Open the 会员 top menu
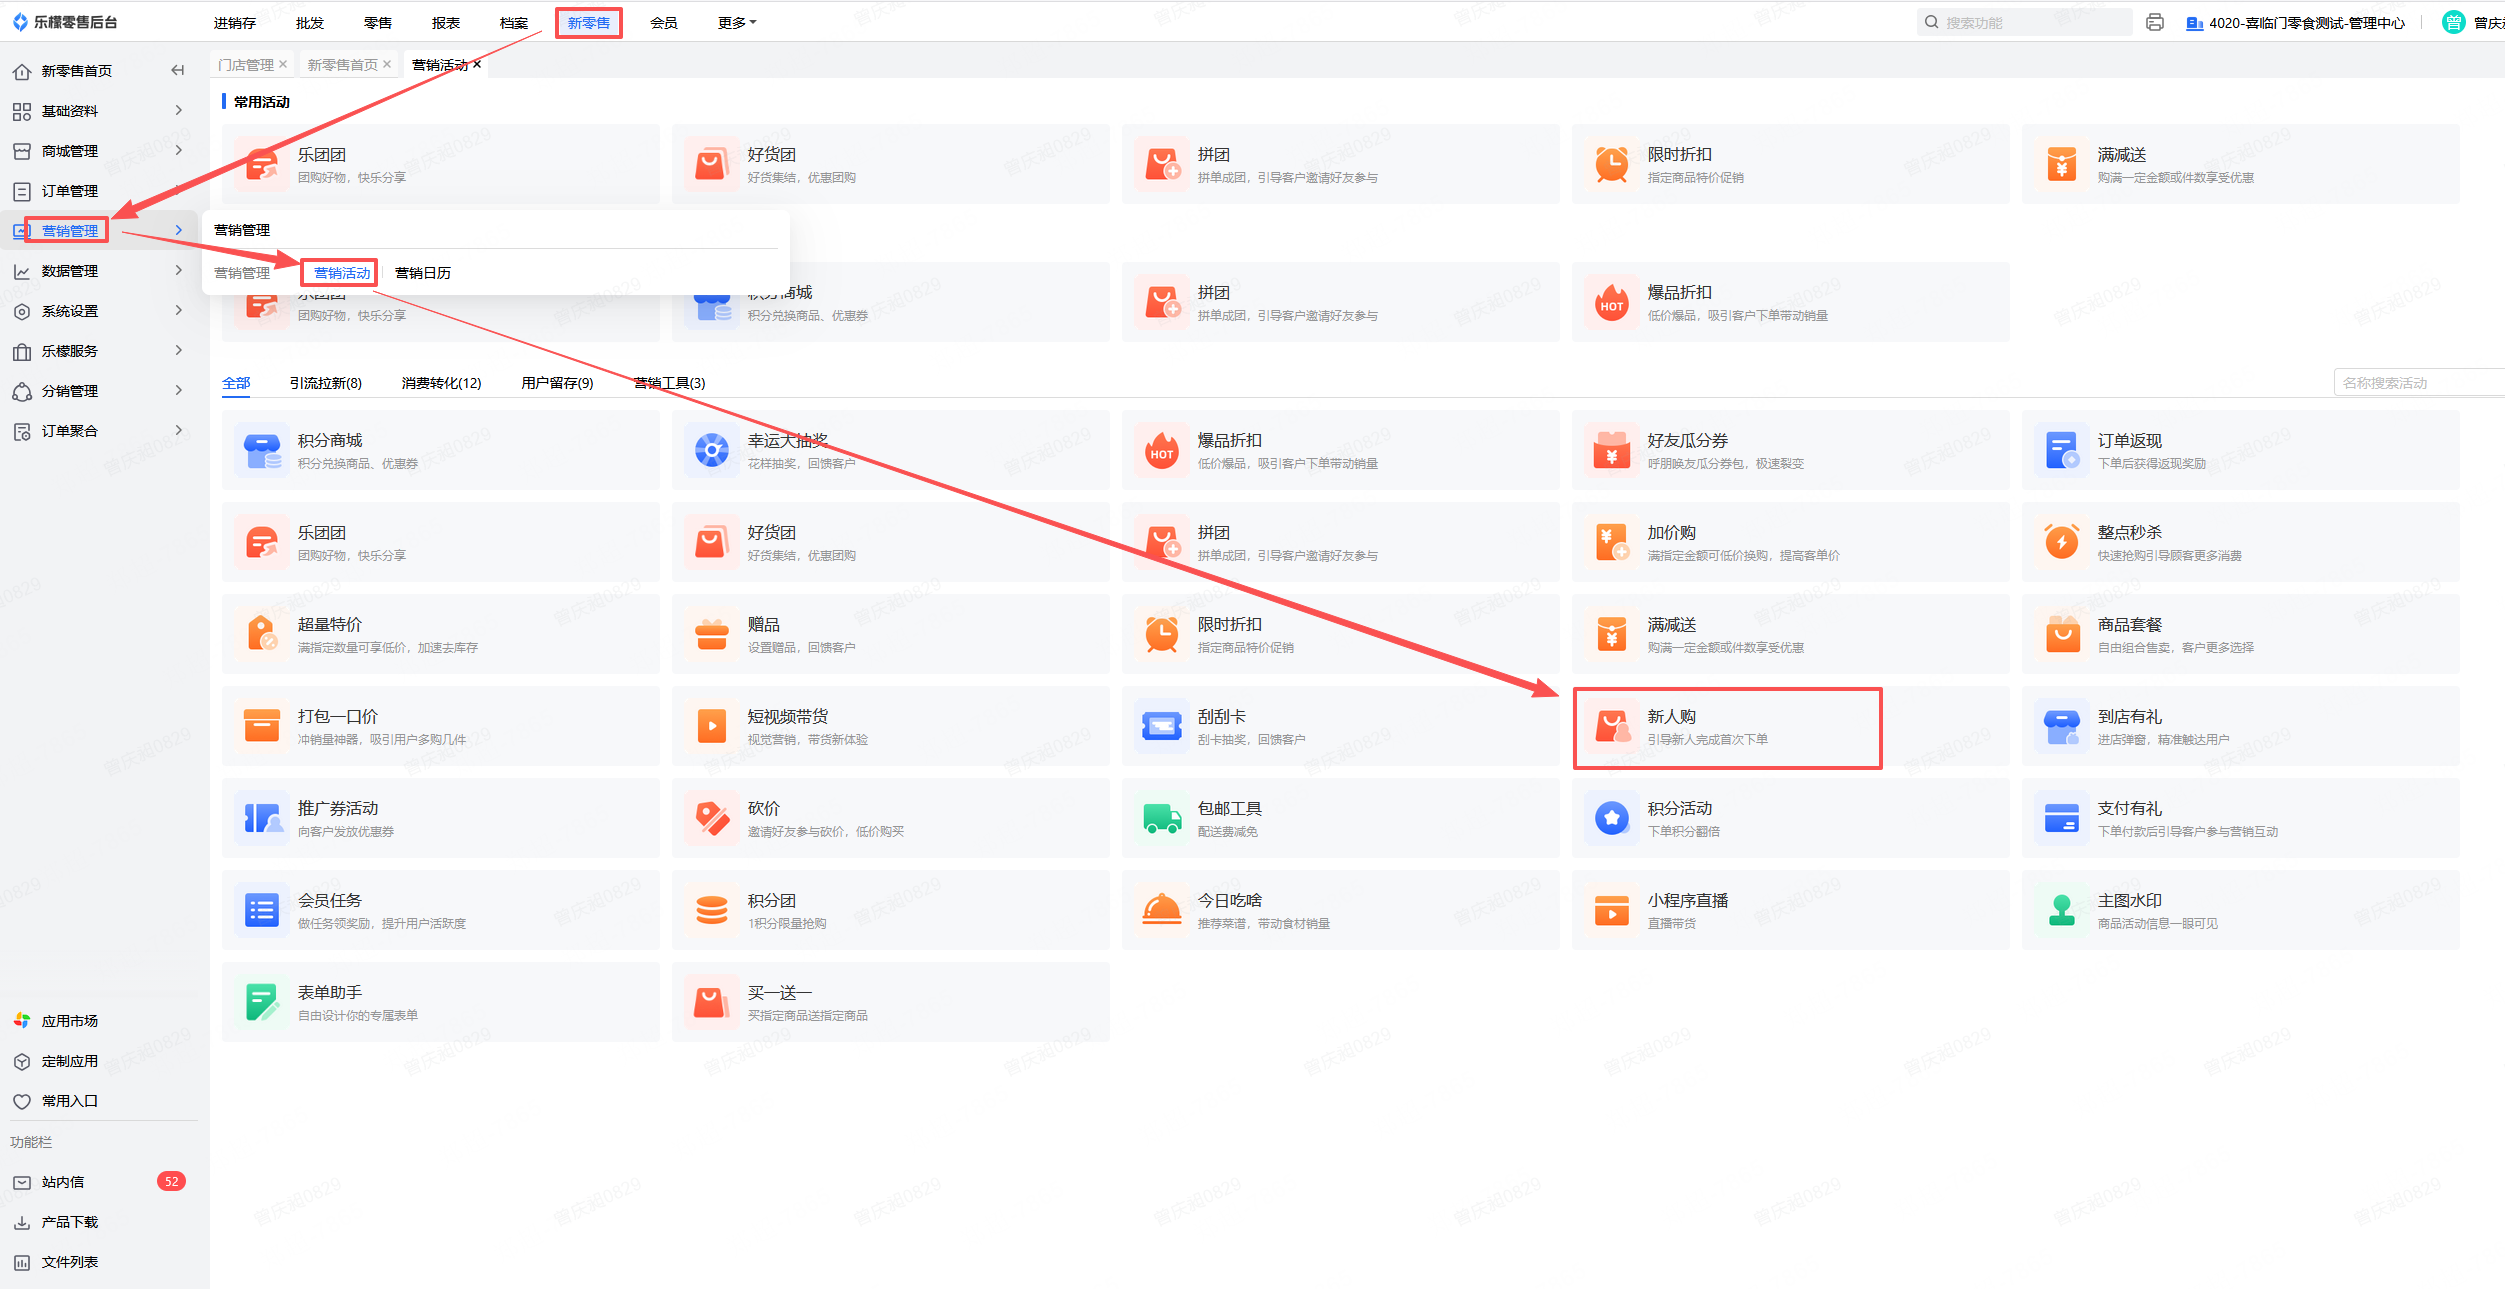 663,23
